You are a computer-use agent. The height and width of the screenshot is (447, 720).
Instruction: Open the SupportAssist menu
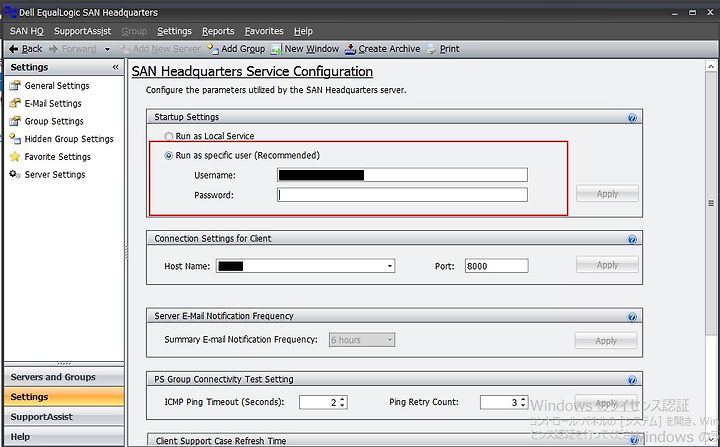pos(82,31)
